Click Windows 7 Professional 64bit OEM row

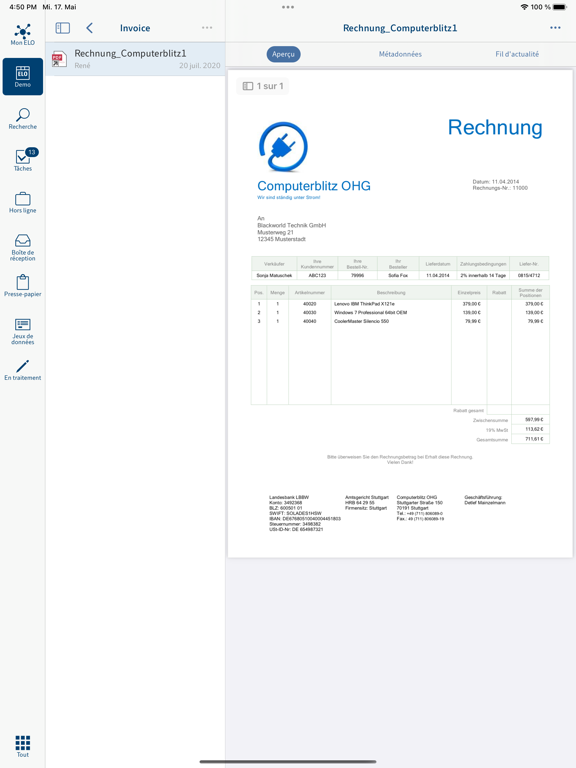400,312
